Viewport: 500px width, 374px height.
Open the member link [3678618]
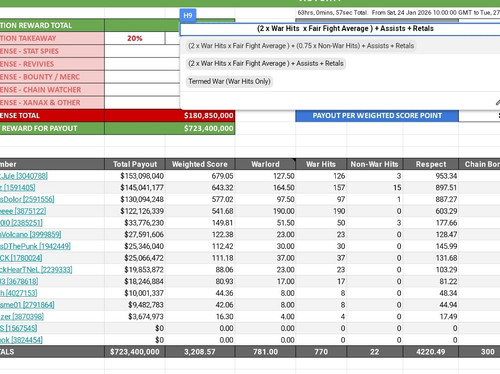(x=19, y=281)
